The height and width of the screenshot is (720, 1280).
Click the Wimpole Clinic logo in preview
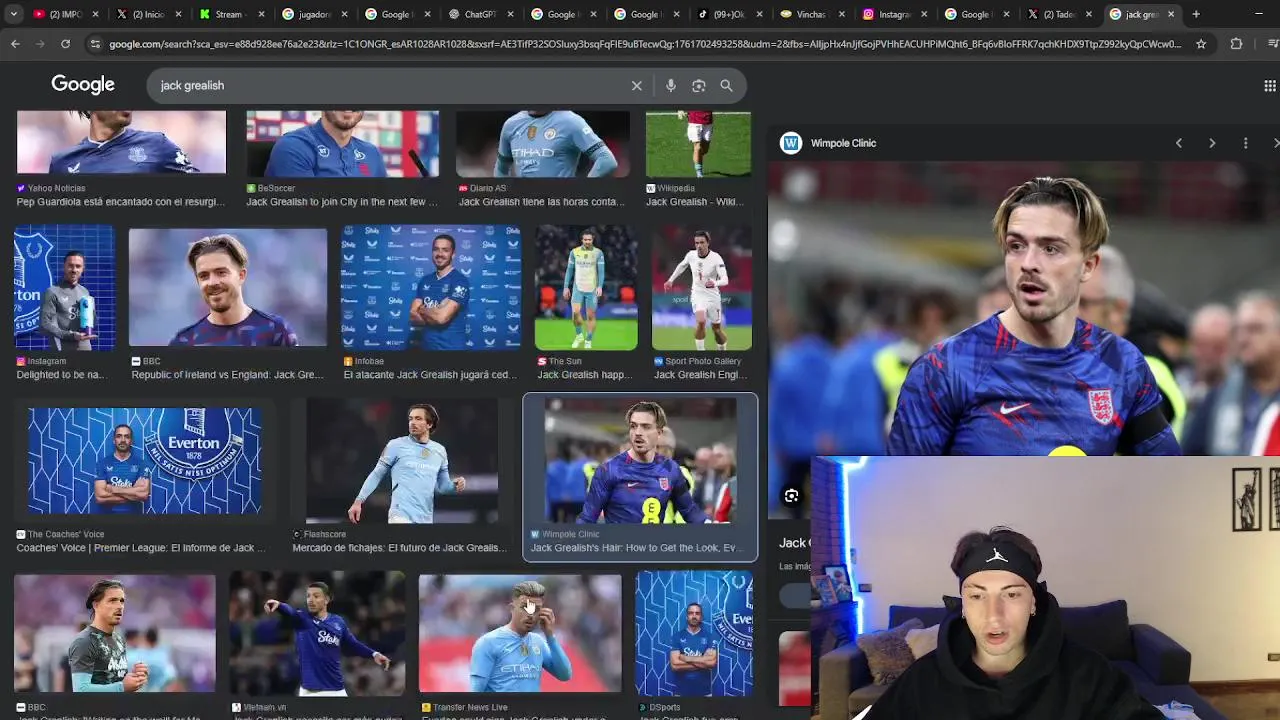tap(791, 143)
